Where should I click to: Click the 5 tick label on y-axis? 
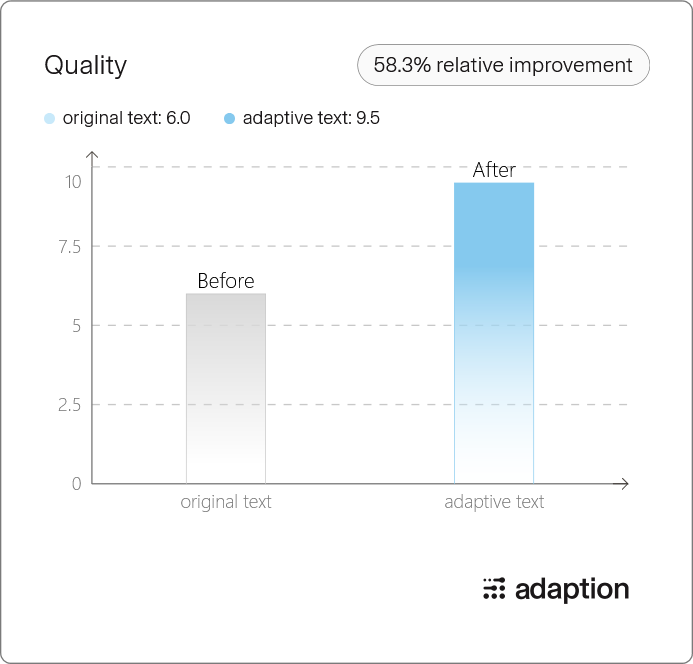click(77, 326)
